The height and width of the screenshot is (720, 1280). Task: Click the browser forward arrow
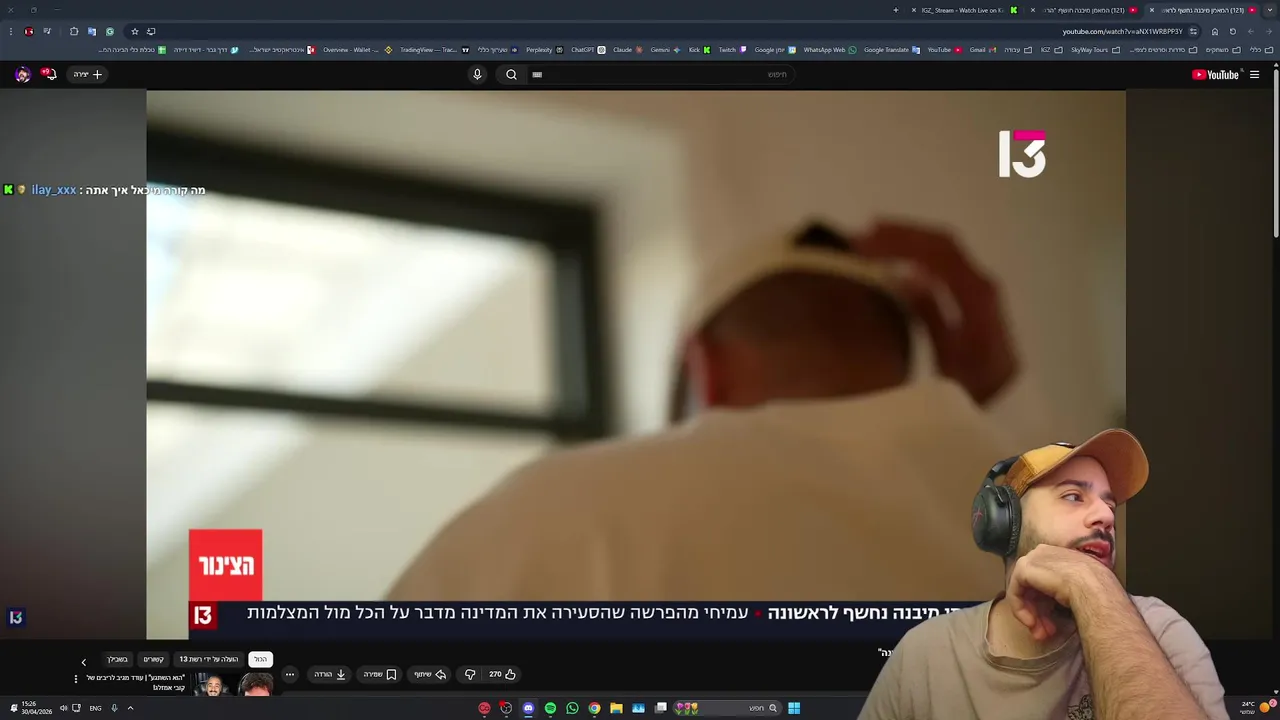tap(1250, 31)
